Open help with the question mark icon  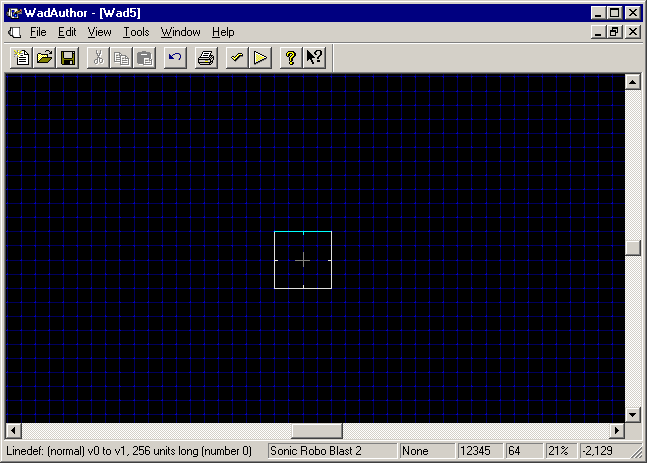pyautogui.click(x=291, y=58)
